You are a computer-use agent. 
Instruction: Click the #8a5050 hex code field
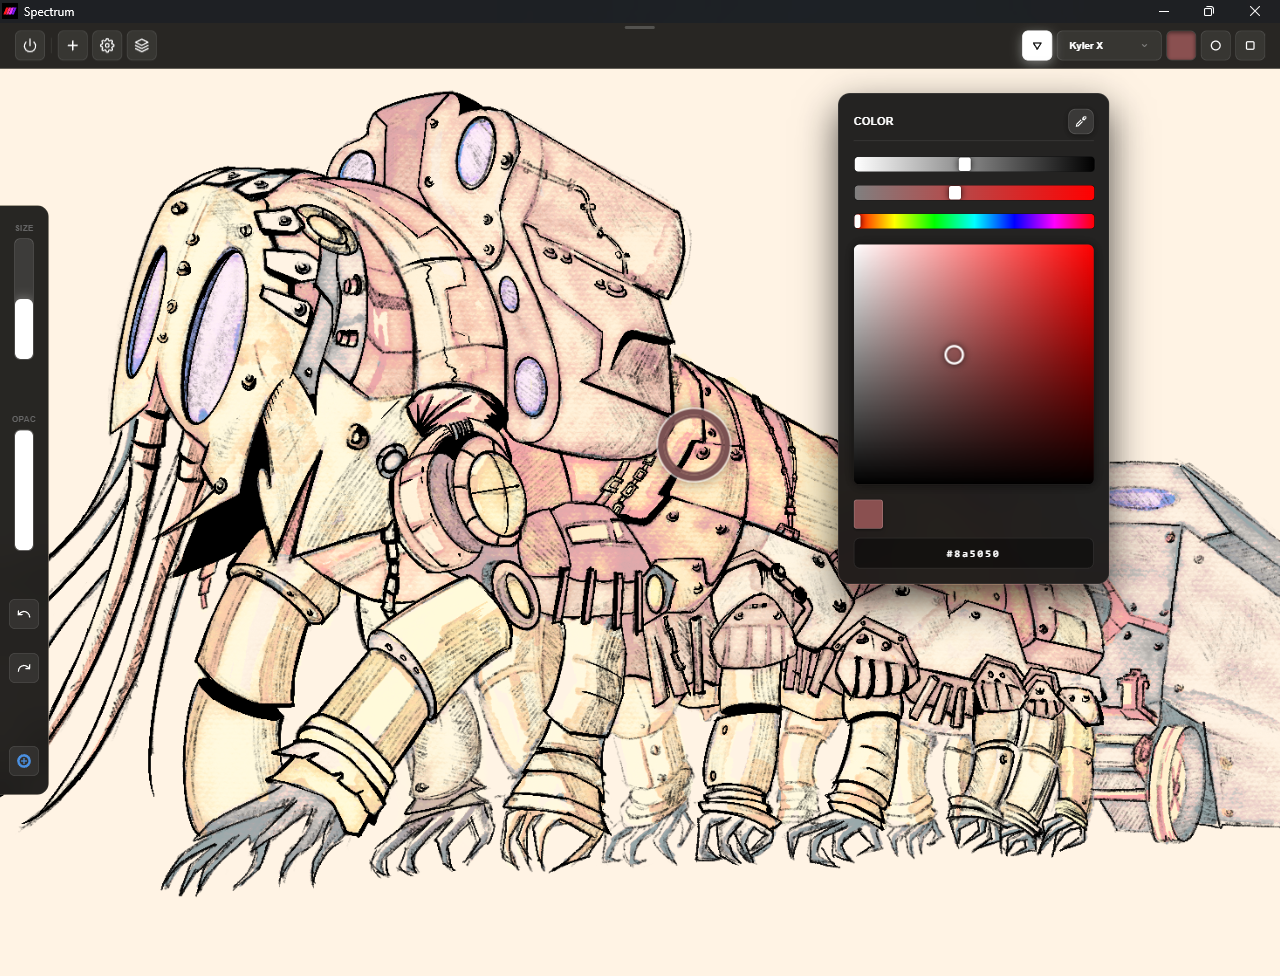point(973,553)
